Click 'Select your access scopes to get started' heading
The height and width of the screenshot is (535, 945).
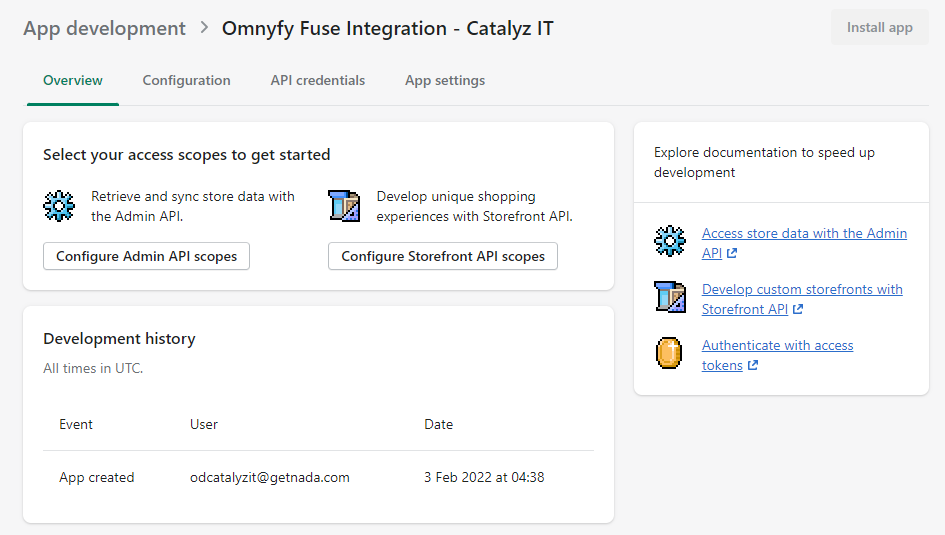[x=186, y=155]
